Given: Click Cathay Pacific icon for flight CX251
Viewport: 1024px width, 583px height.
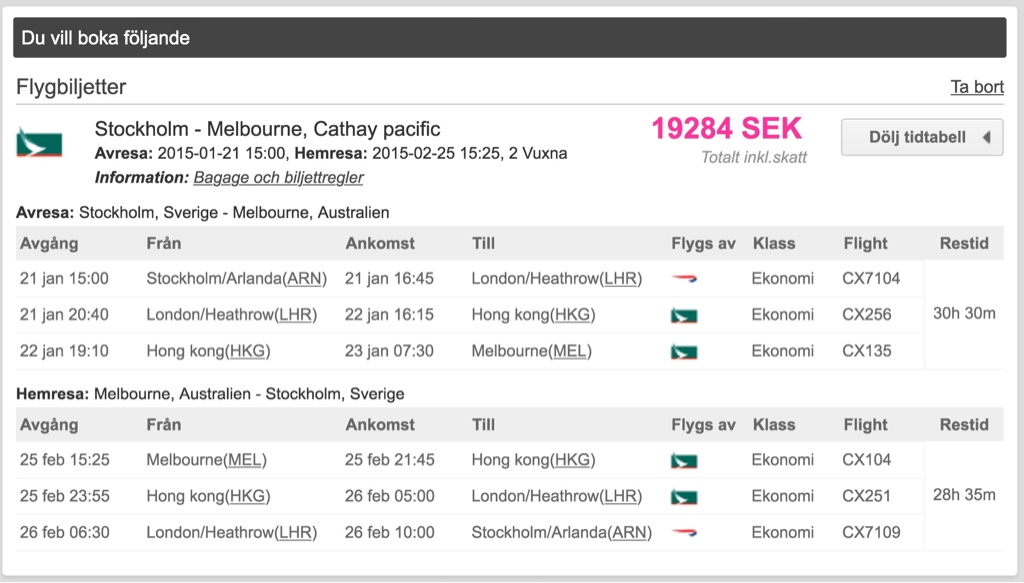Looking at the screenshot, I should [x=685, y=497].
